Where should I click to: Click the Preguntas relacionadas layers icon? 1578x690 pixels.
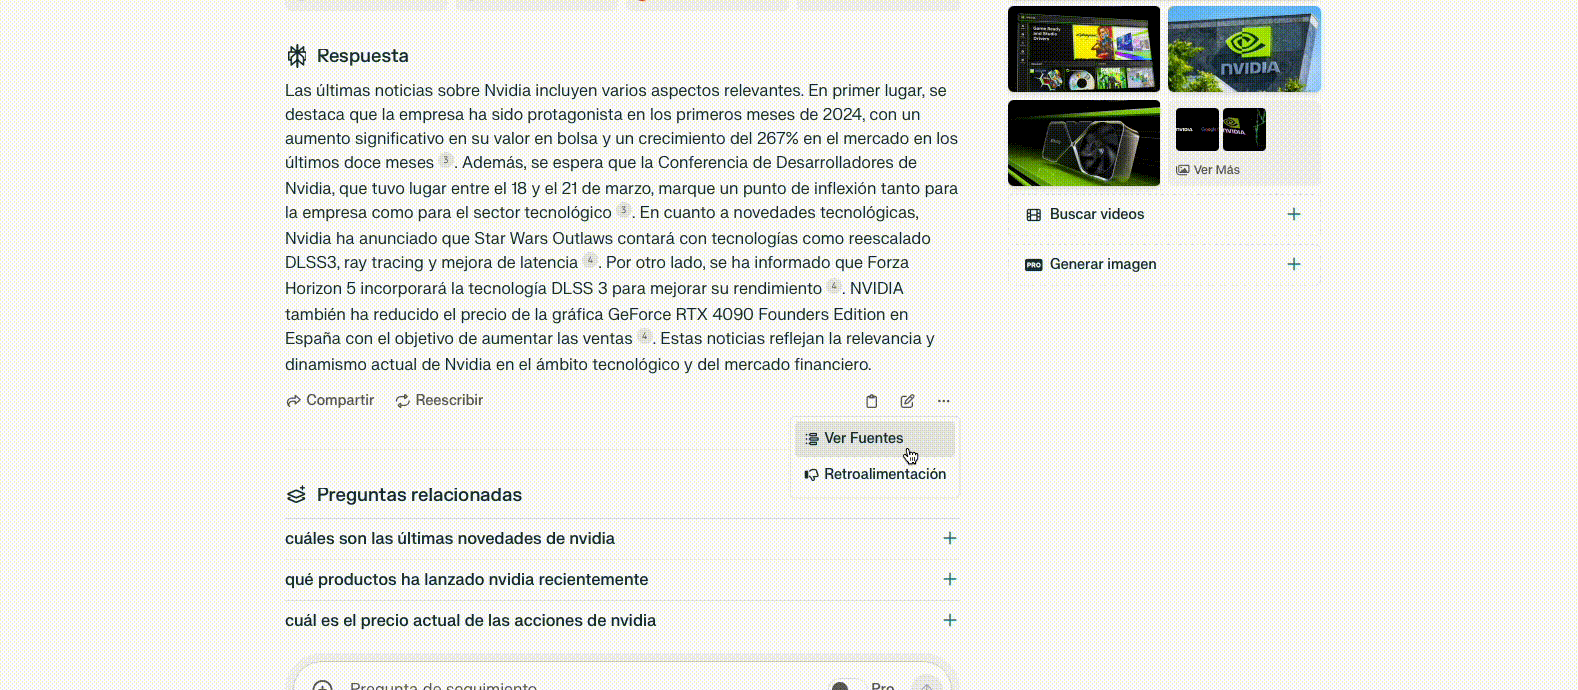pos(296,495)
